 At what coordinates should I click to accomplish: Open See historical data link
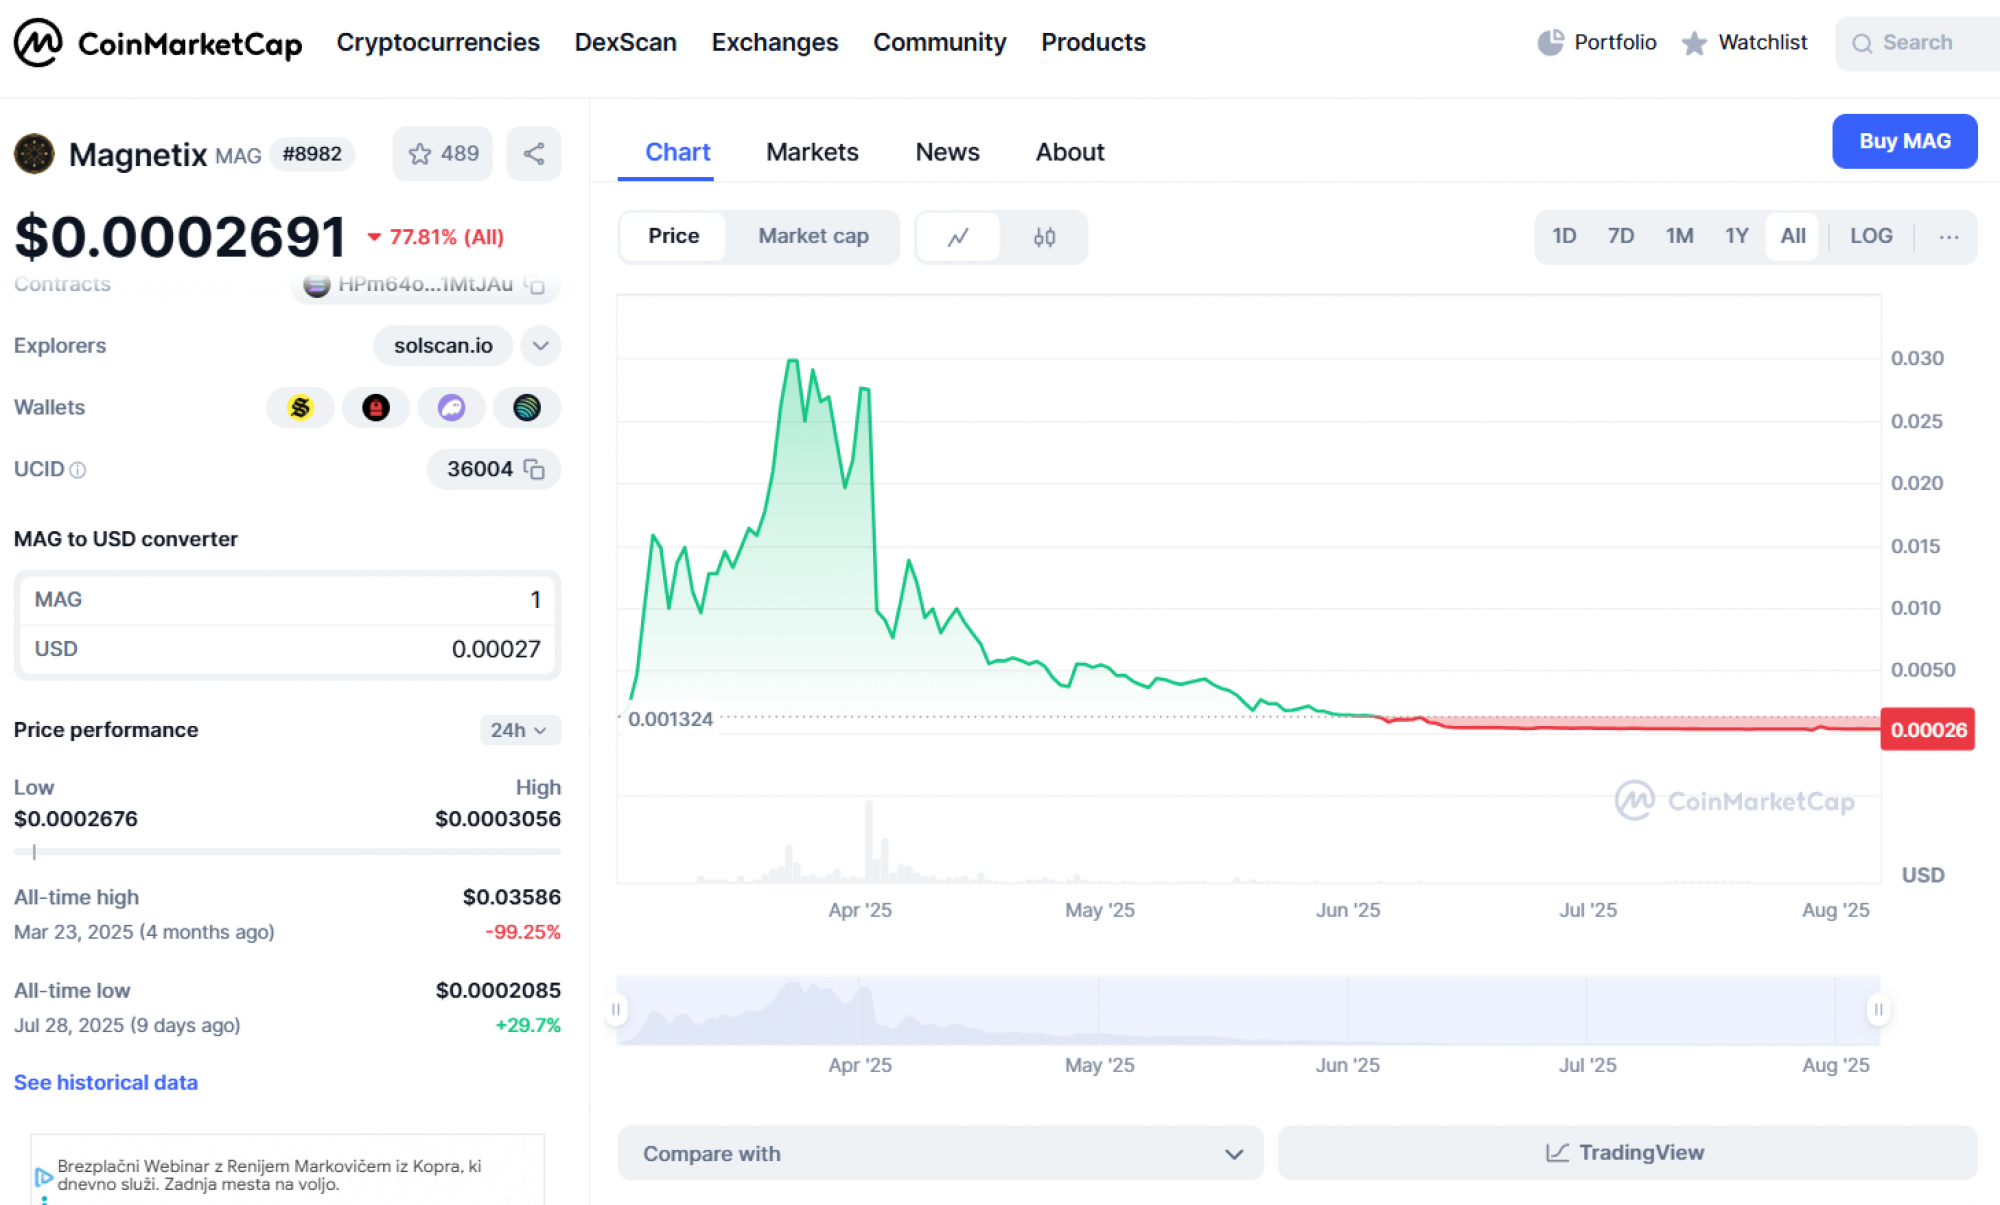106,1082
